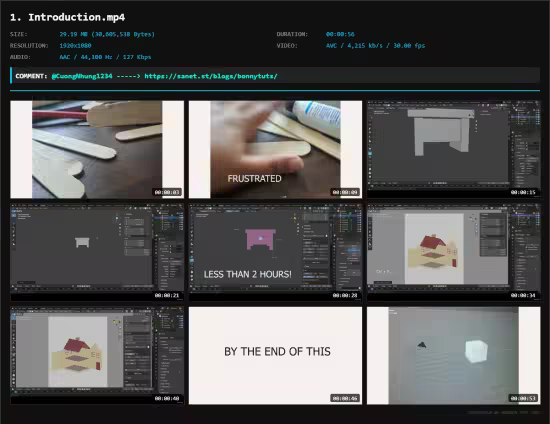Select the video info AVC 4,215 kb/s
This screenshot has width=550, height=424.
375,46
